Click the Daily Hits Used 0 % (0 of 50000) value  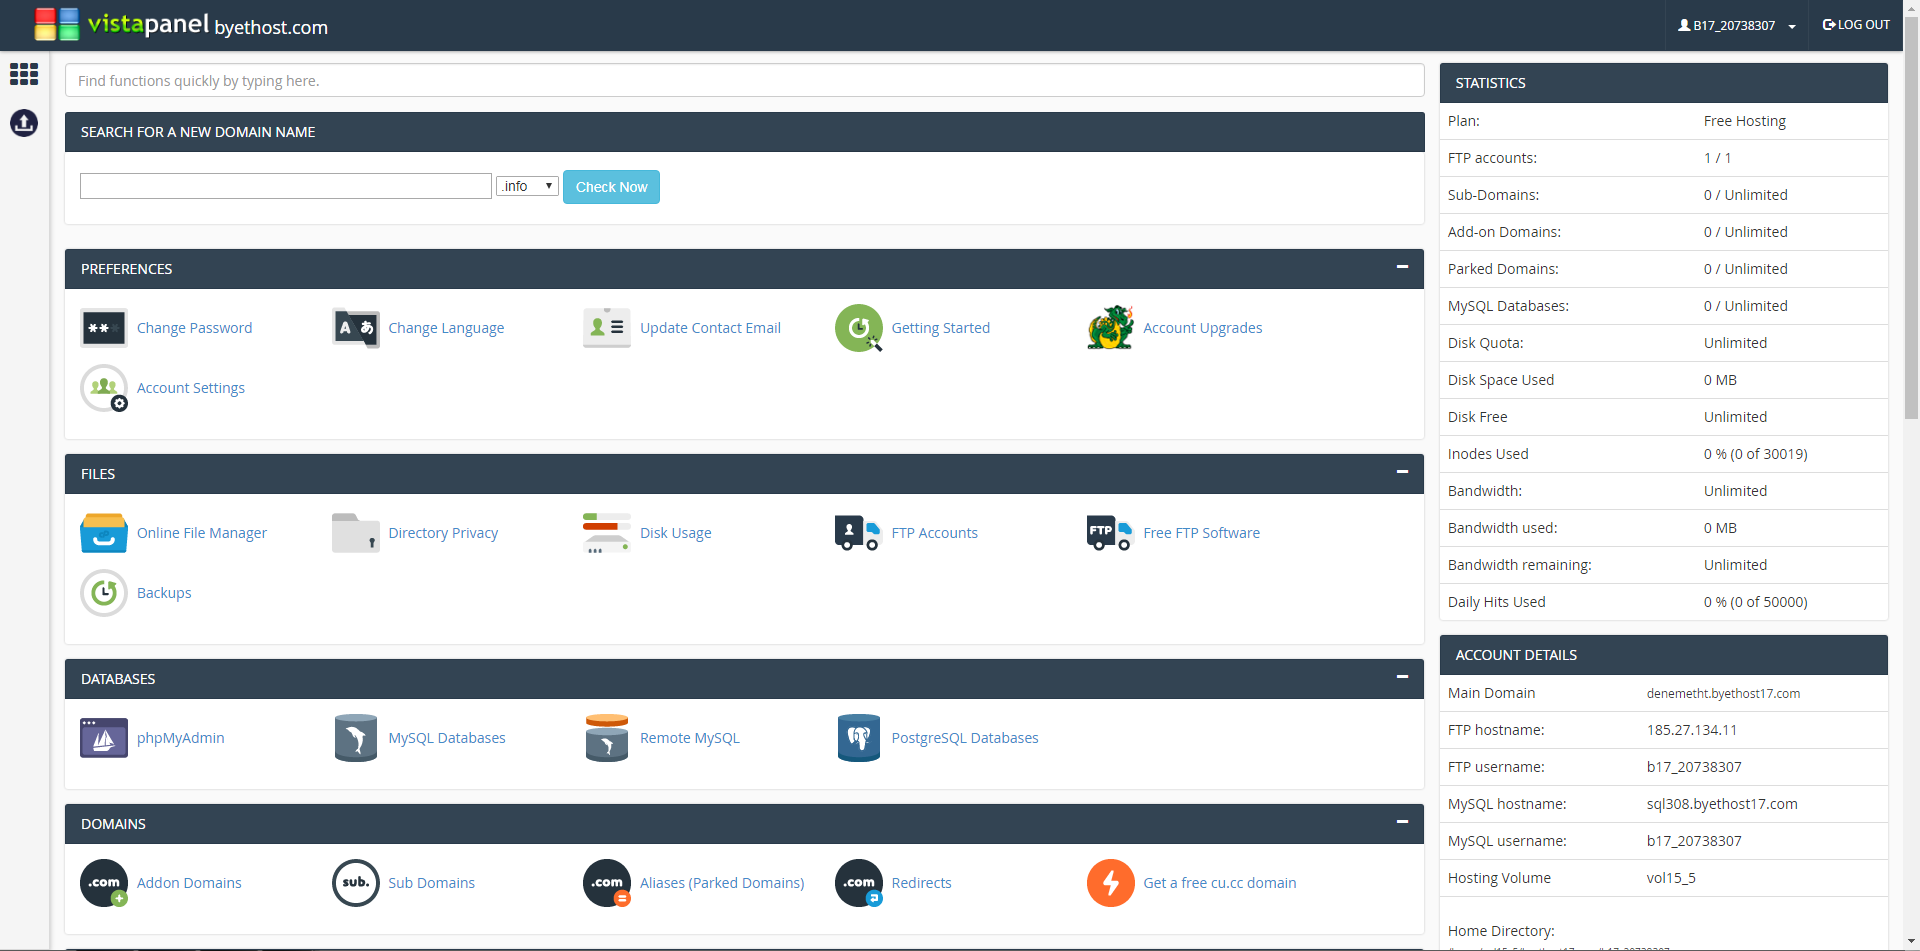click(1756, 602)
